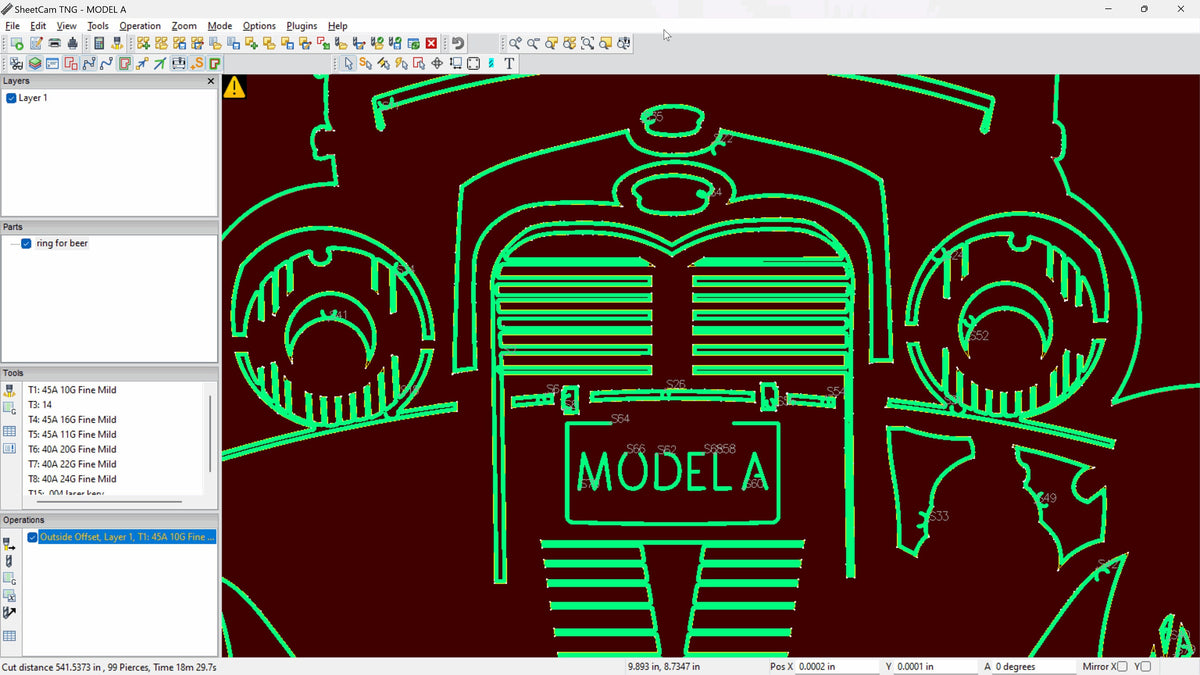
Task: Click the stacked layers display icon
Action: coord(35,63)
